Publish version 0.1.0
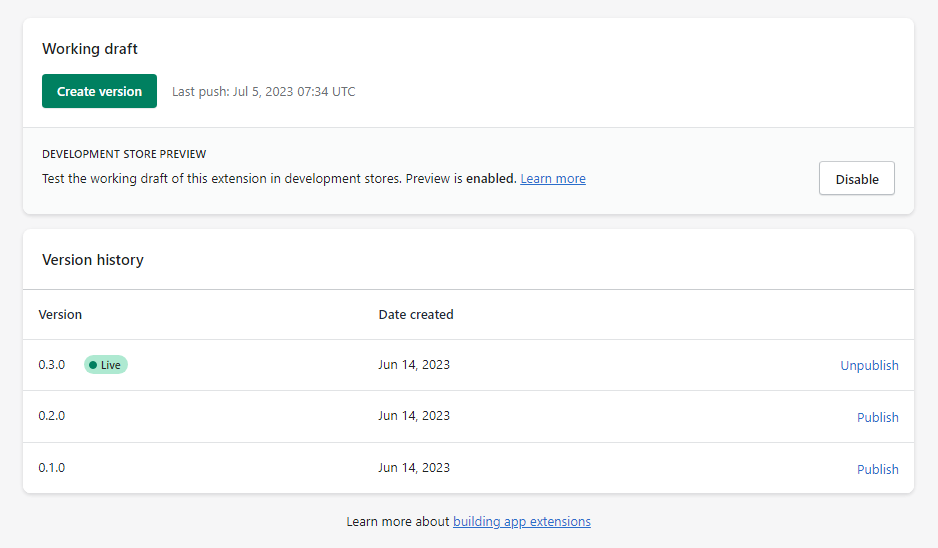This screenshot has height=548, width=938. (x=877, y=470)
